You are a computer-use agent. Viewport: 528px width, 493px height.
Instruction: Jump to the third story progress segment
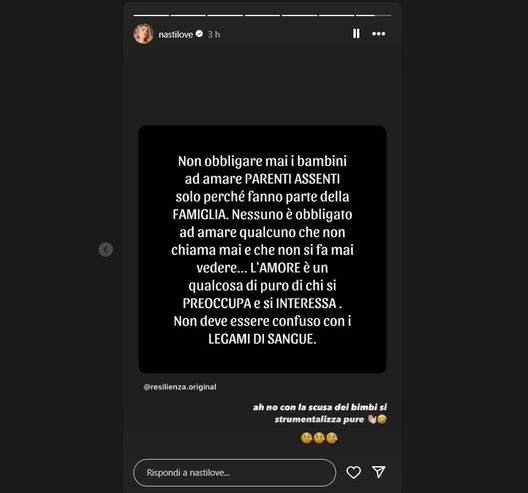[225, 15]
